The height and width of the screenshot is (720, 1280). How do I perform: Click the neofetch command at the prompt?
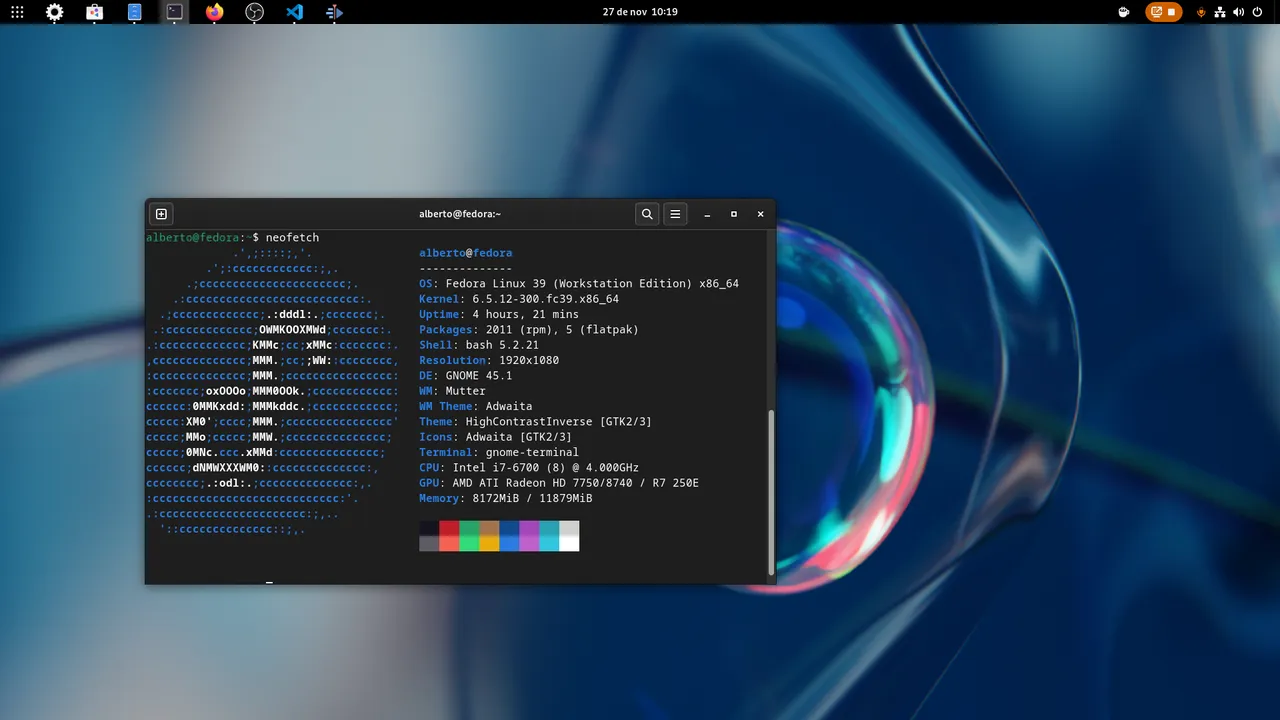pyautogui.click(x=292, y=238)
